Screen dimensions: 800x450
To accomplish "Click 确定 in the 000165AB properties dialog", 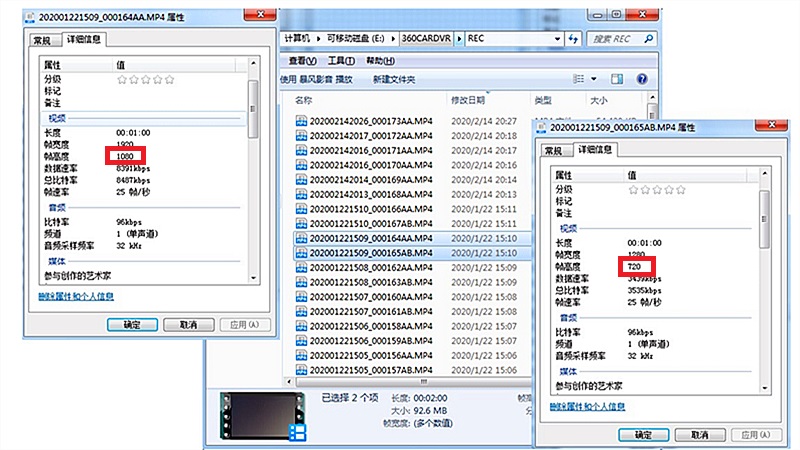I will coord(643,435).
